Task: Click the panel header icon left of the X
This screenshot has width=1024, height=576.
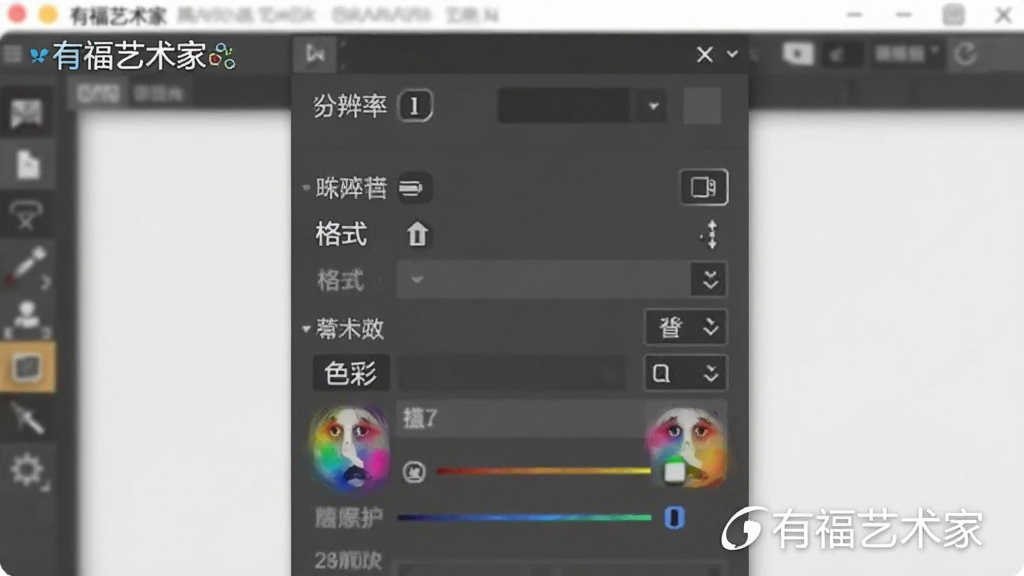Action: pos(315,54)
